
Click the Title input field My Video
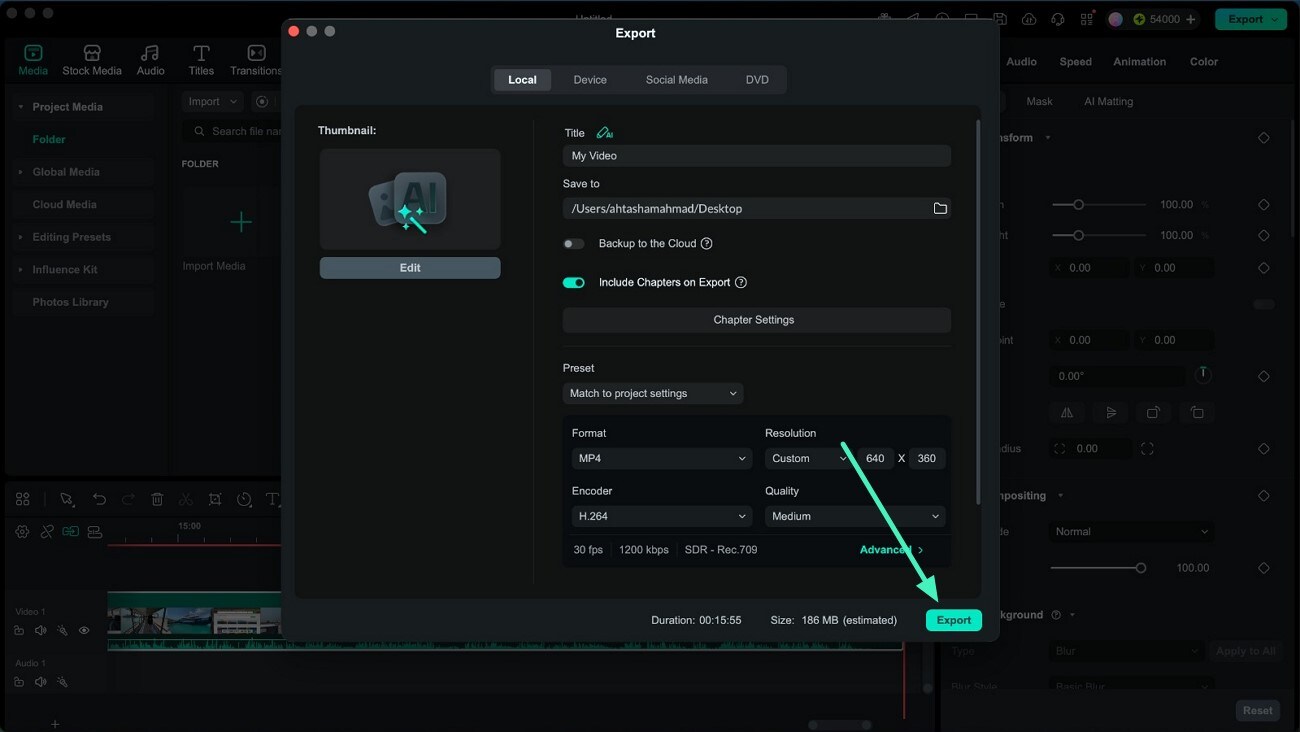(756, 156)
